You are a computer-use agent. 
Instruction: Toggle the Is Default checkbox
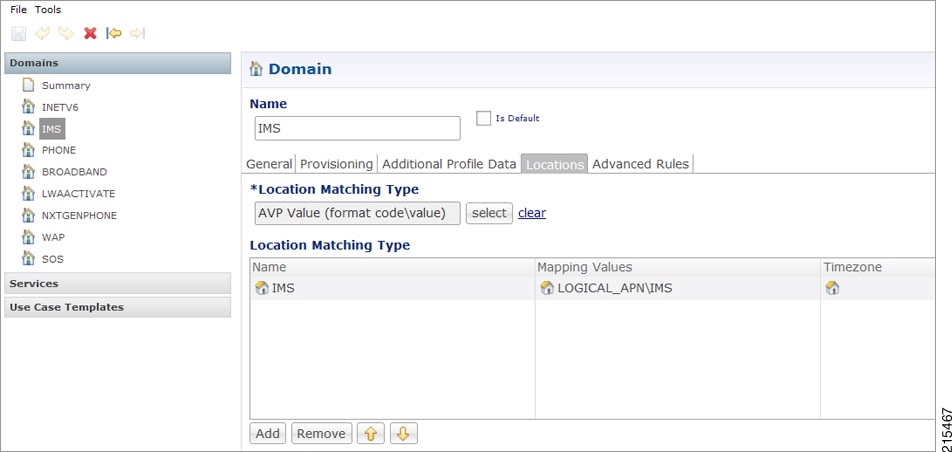pos(483,118)
